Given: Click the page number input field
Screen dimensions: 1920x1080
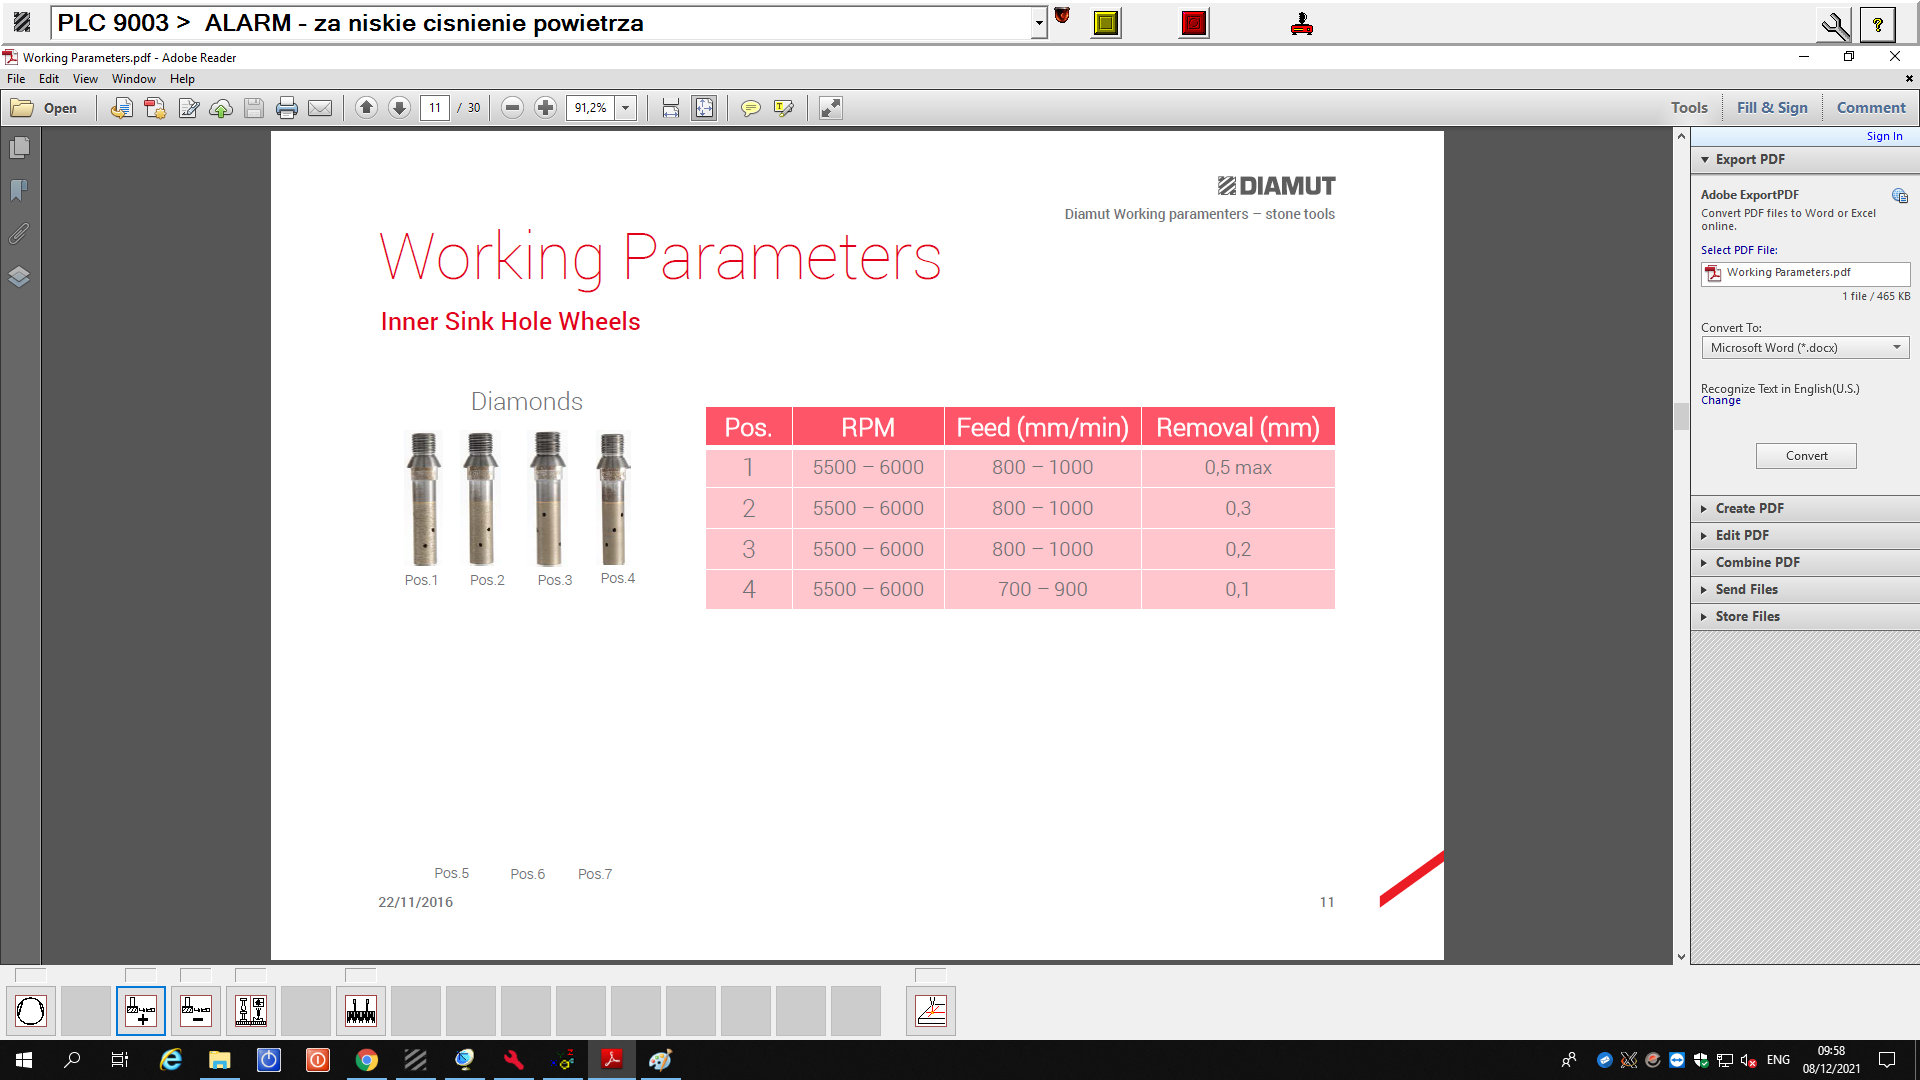Looking at the screenshot, I should coord(435,108).
